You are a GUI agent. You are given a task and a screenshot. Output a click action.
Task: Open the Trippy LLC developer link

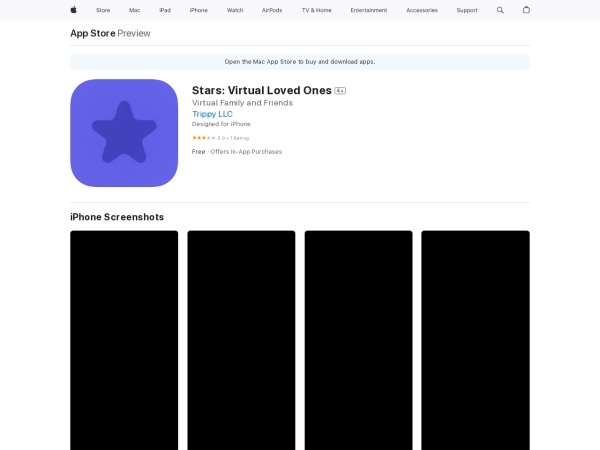(212, 114)
